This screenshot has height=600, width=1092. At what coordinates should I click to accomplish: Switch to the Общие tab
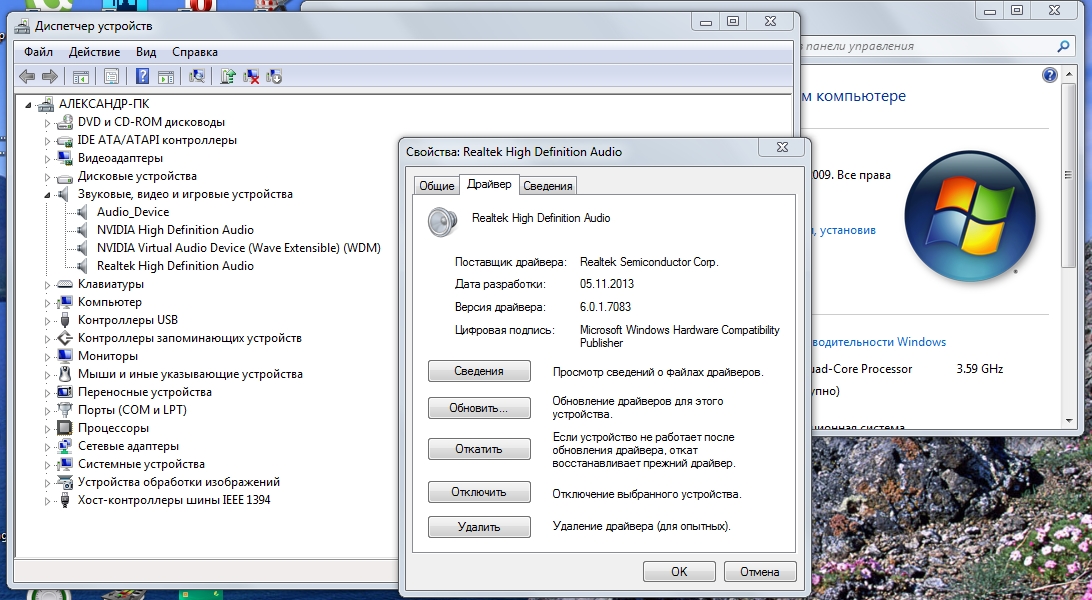point(437,186)
